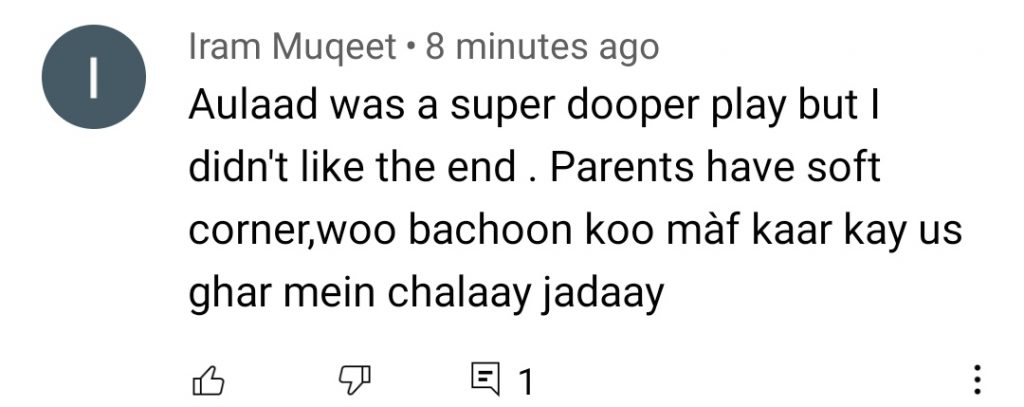Screen dimensions: 1024x407
Task: Like the comment with thumbs-up icon
Action: [x=208, y=381]
